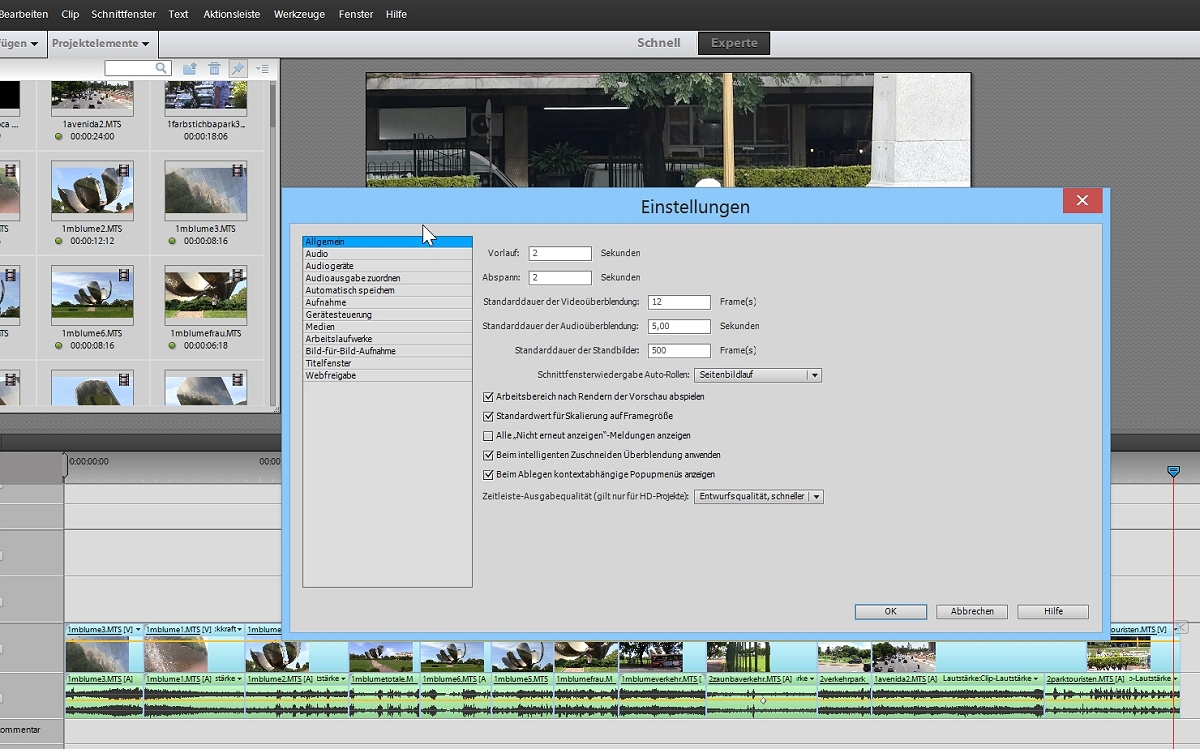1200x749 pixels.
Task: Click the project panel search box
Action: [138, 68]
